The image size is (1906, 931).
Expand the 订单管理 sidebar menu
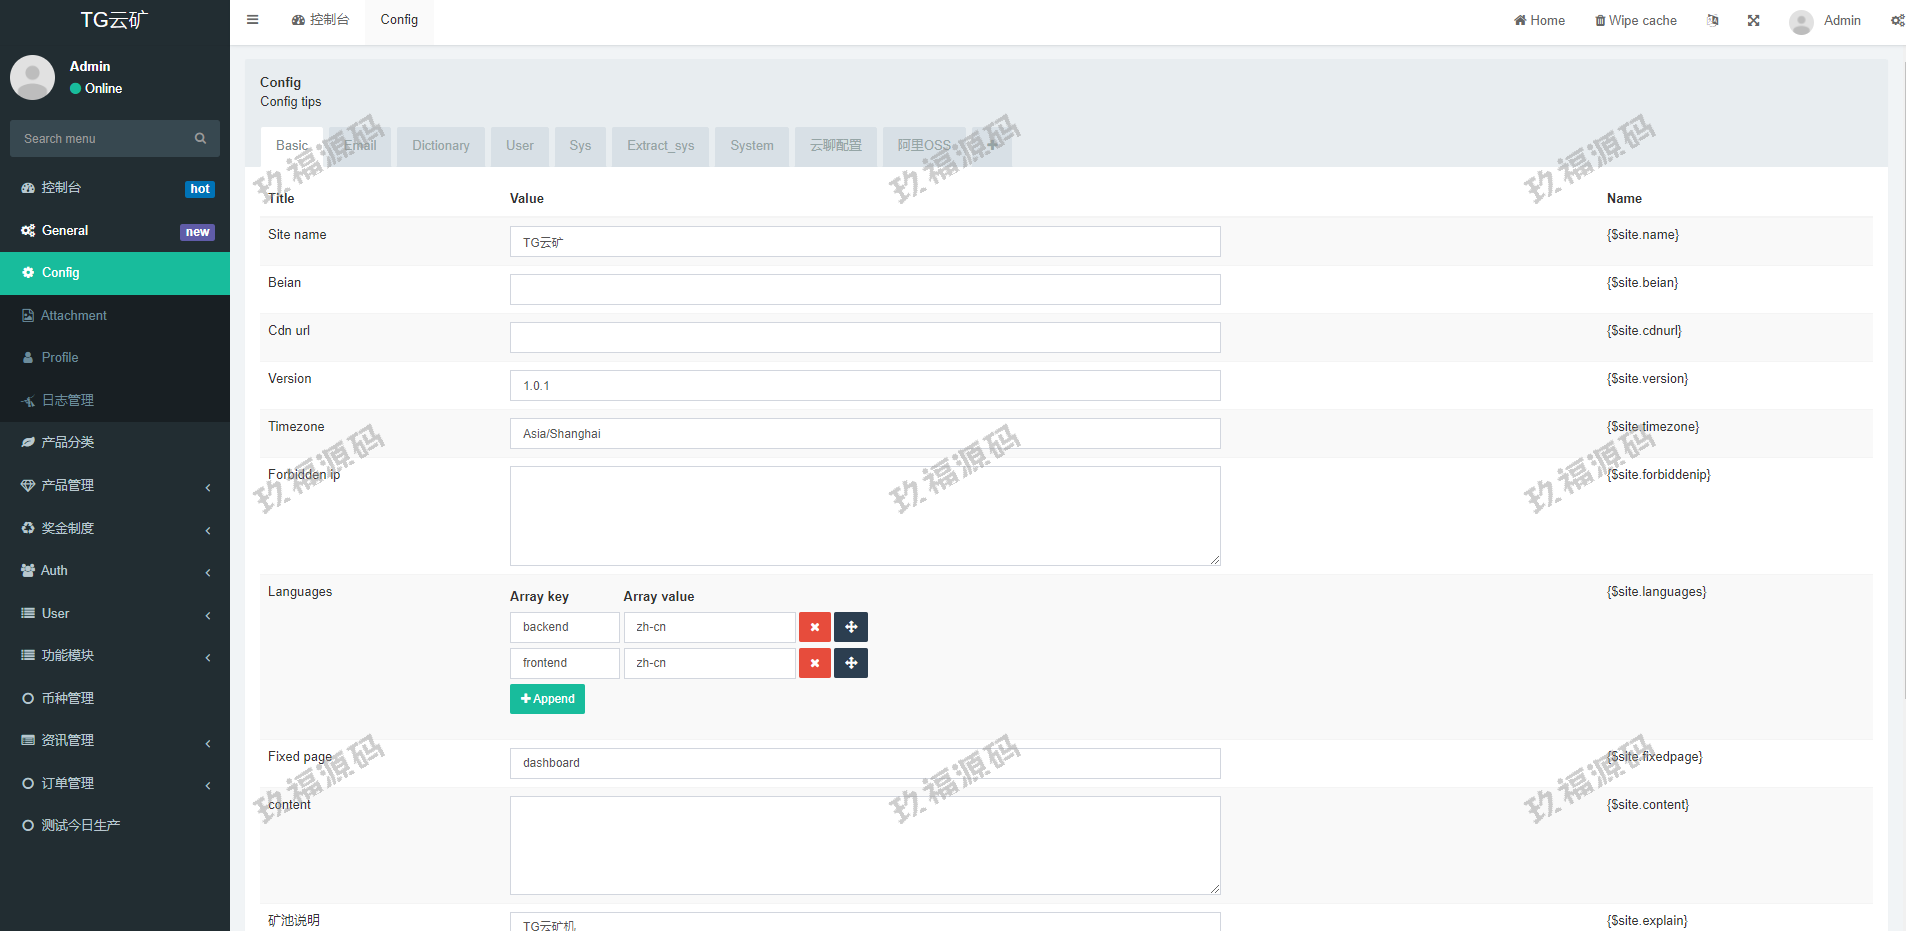click(115, 784)
